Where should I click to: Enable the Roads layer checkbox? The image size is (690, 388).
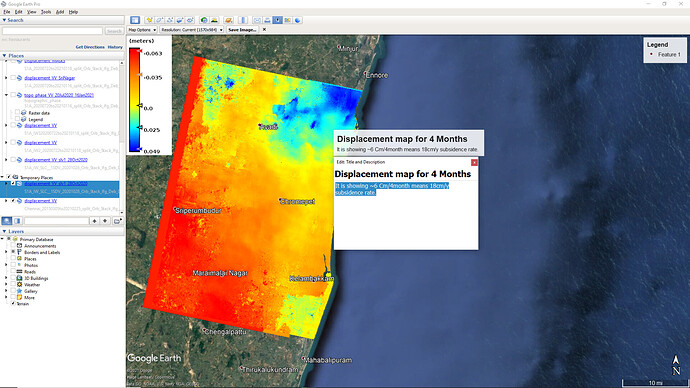click(13, 272)
